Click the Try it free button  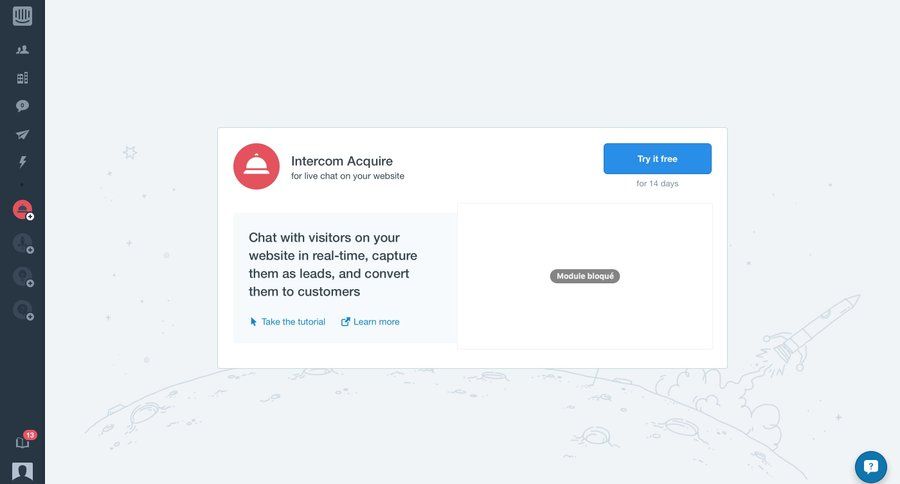coord(657,158)
